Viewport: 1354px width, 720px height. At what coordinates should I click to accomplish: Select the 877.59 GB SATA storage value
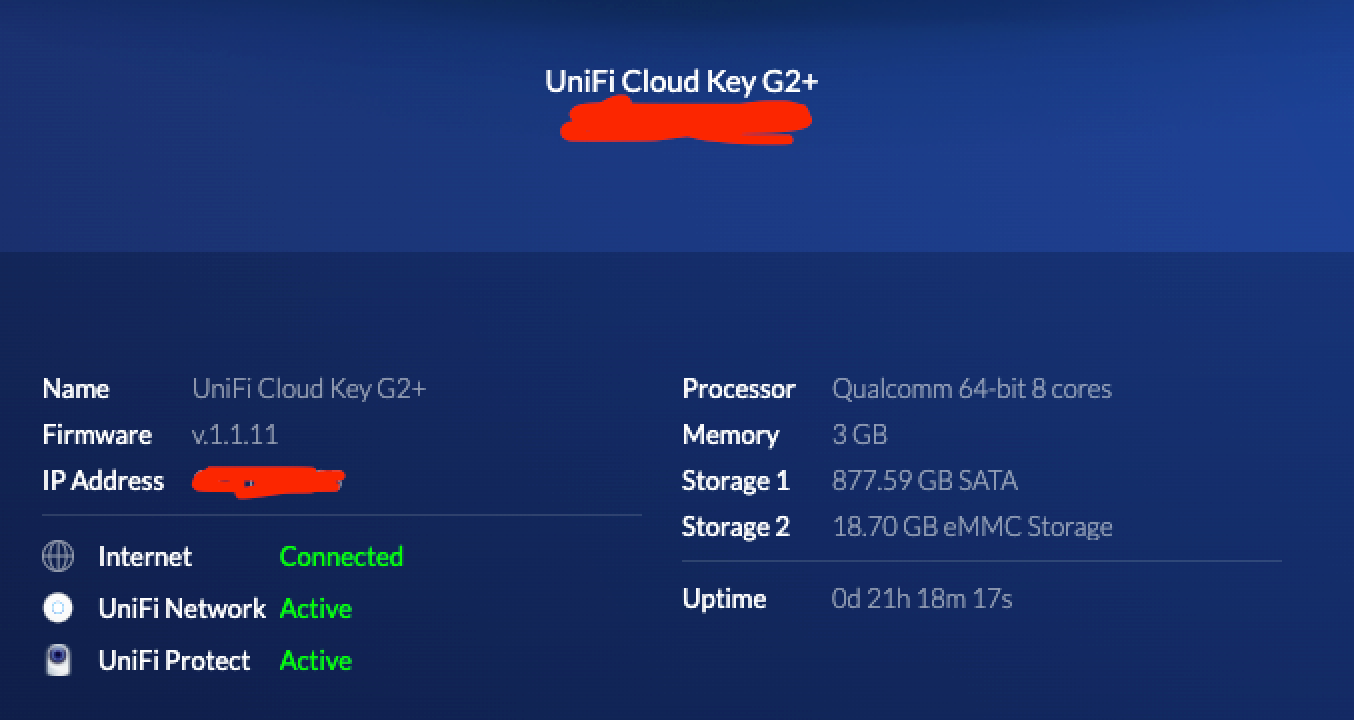tap(924, 481)
